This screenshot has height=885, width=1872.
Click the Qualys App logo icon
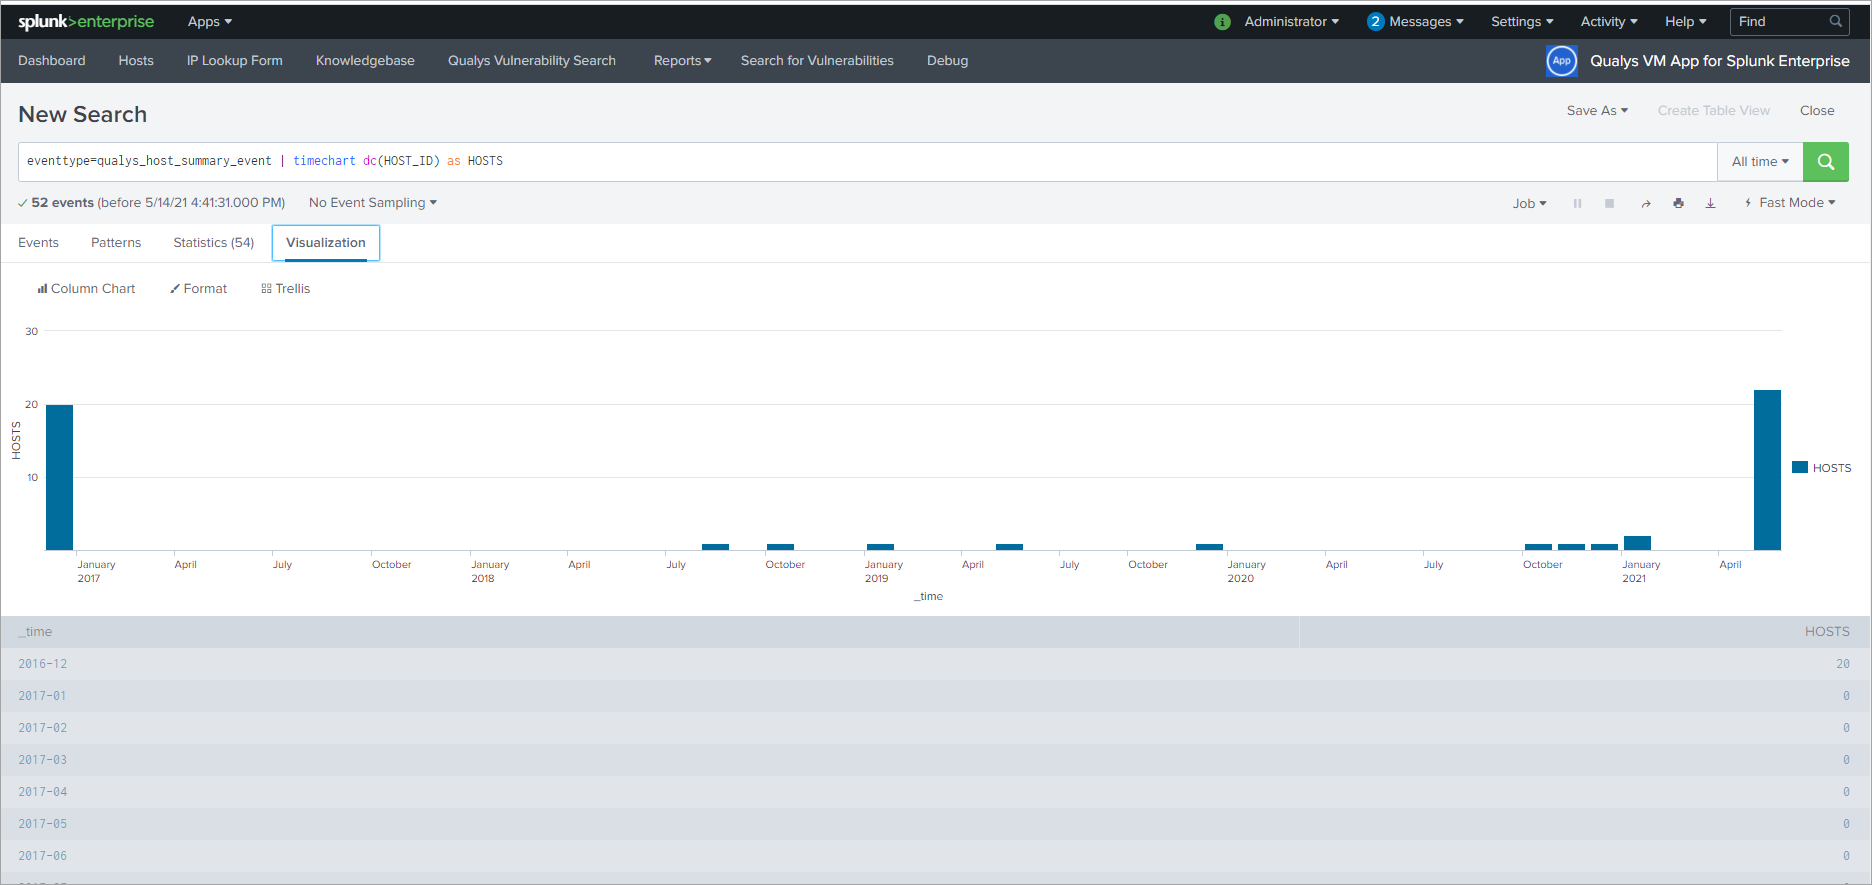(x=1561, y=61)
